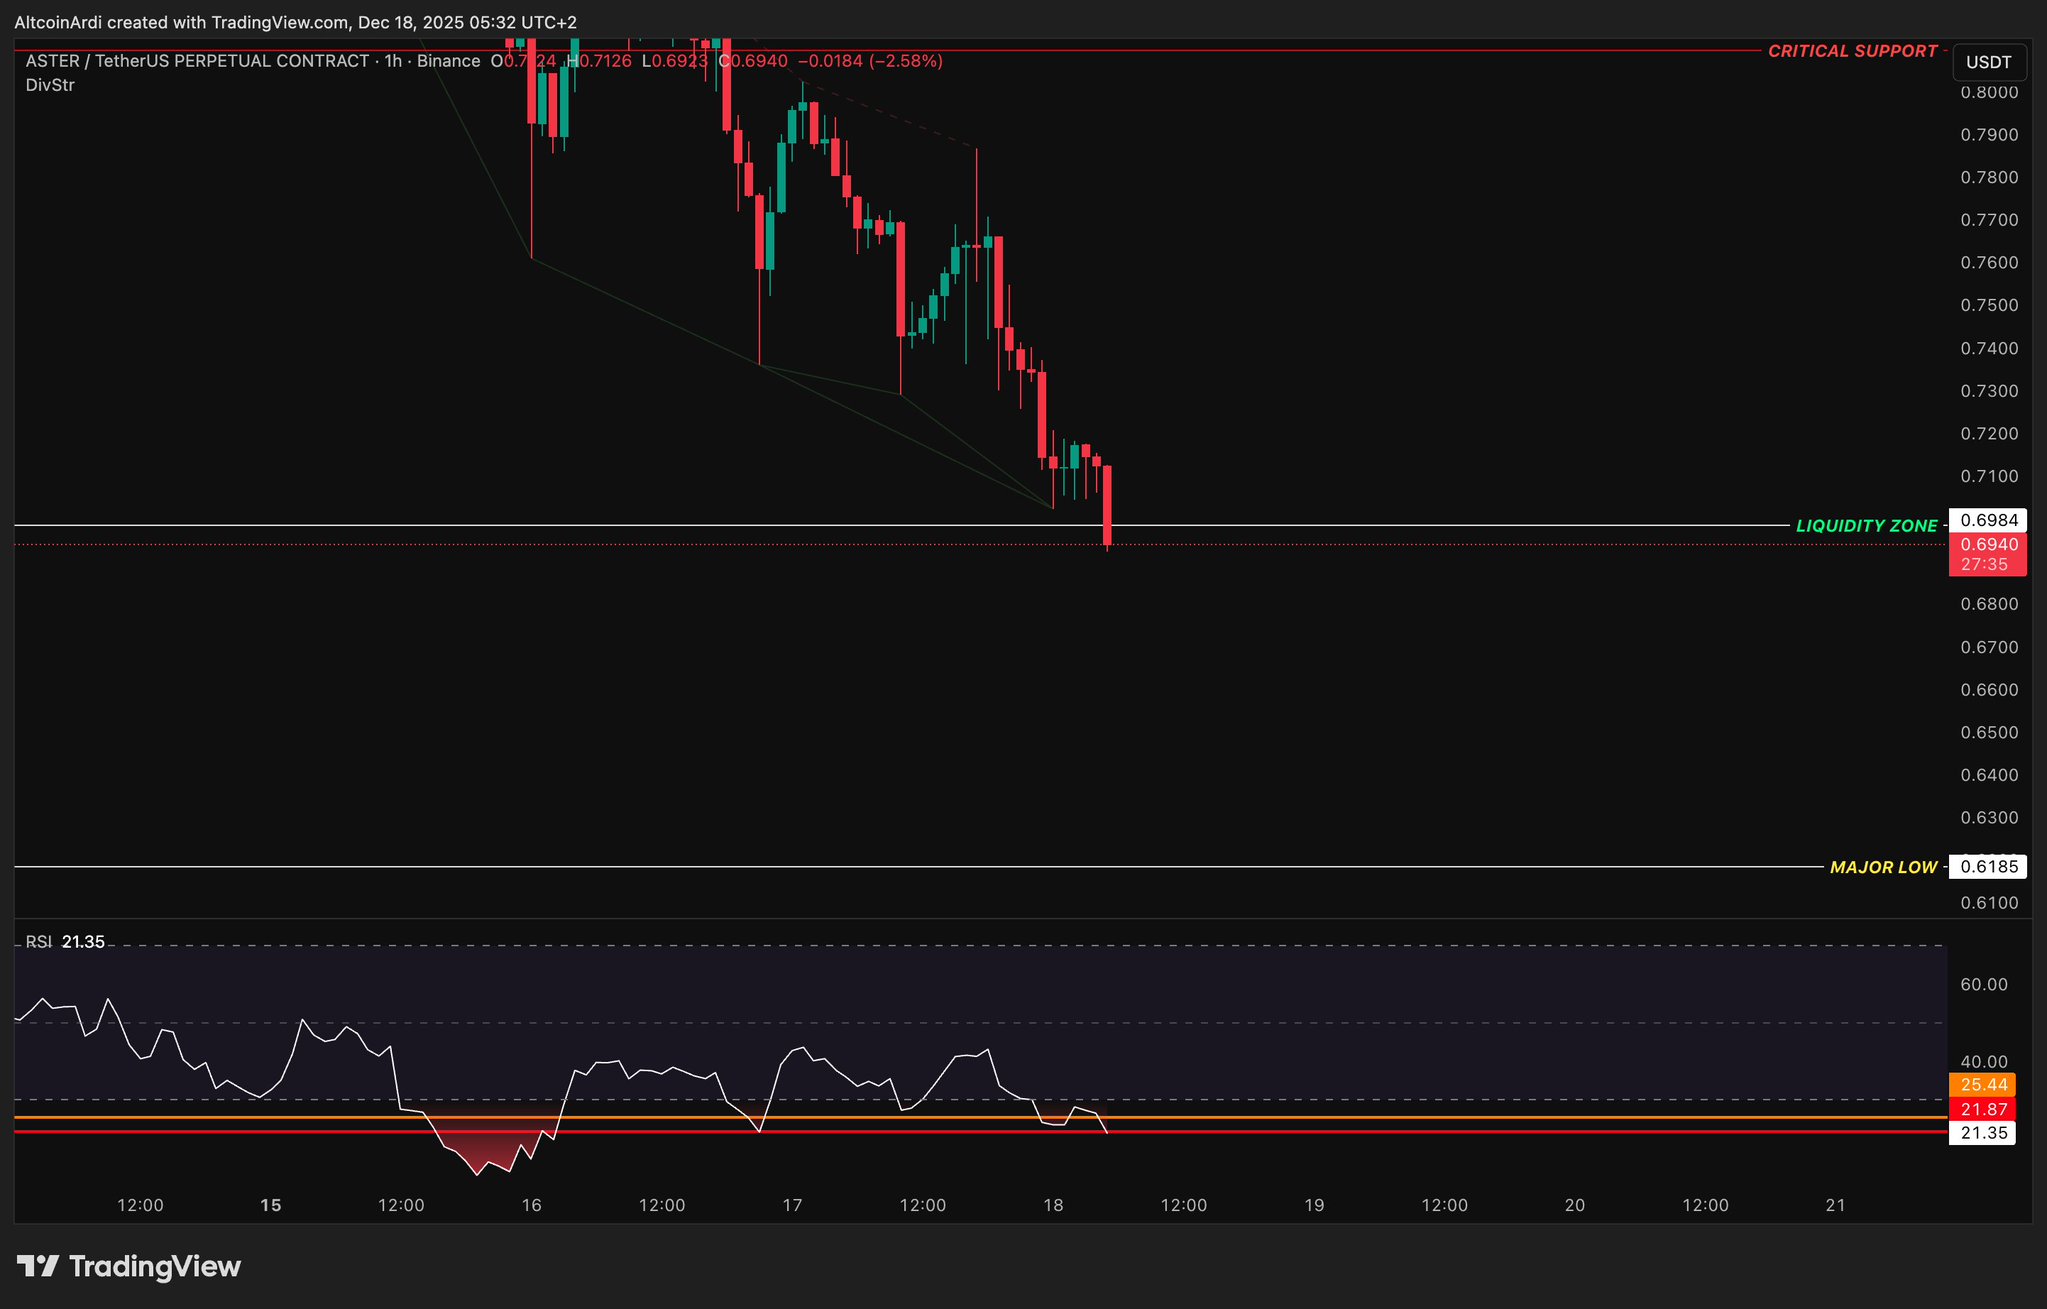Select the RSI indicator legend label
Viewport: 2047px width, 1309px height.
pyautogui.click(x=39, y=942)
